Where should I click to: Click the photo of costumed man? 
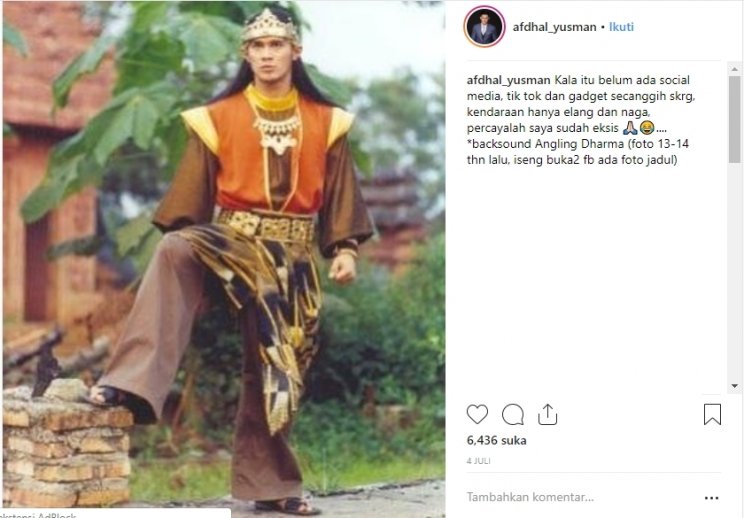(223, 259)
